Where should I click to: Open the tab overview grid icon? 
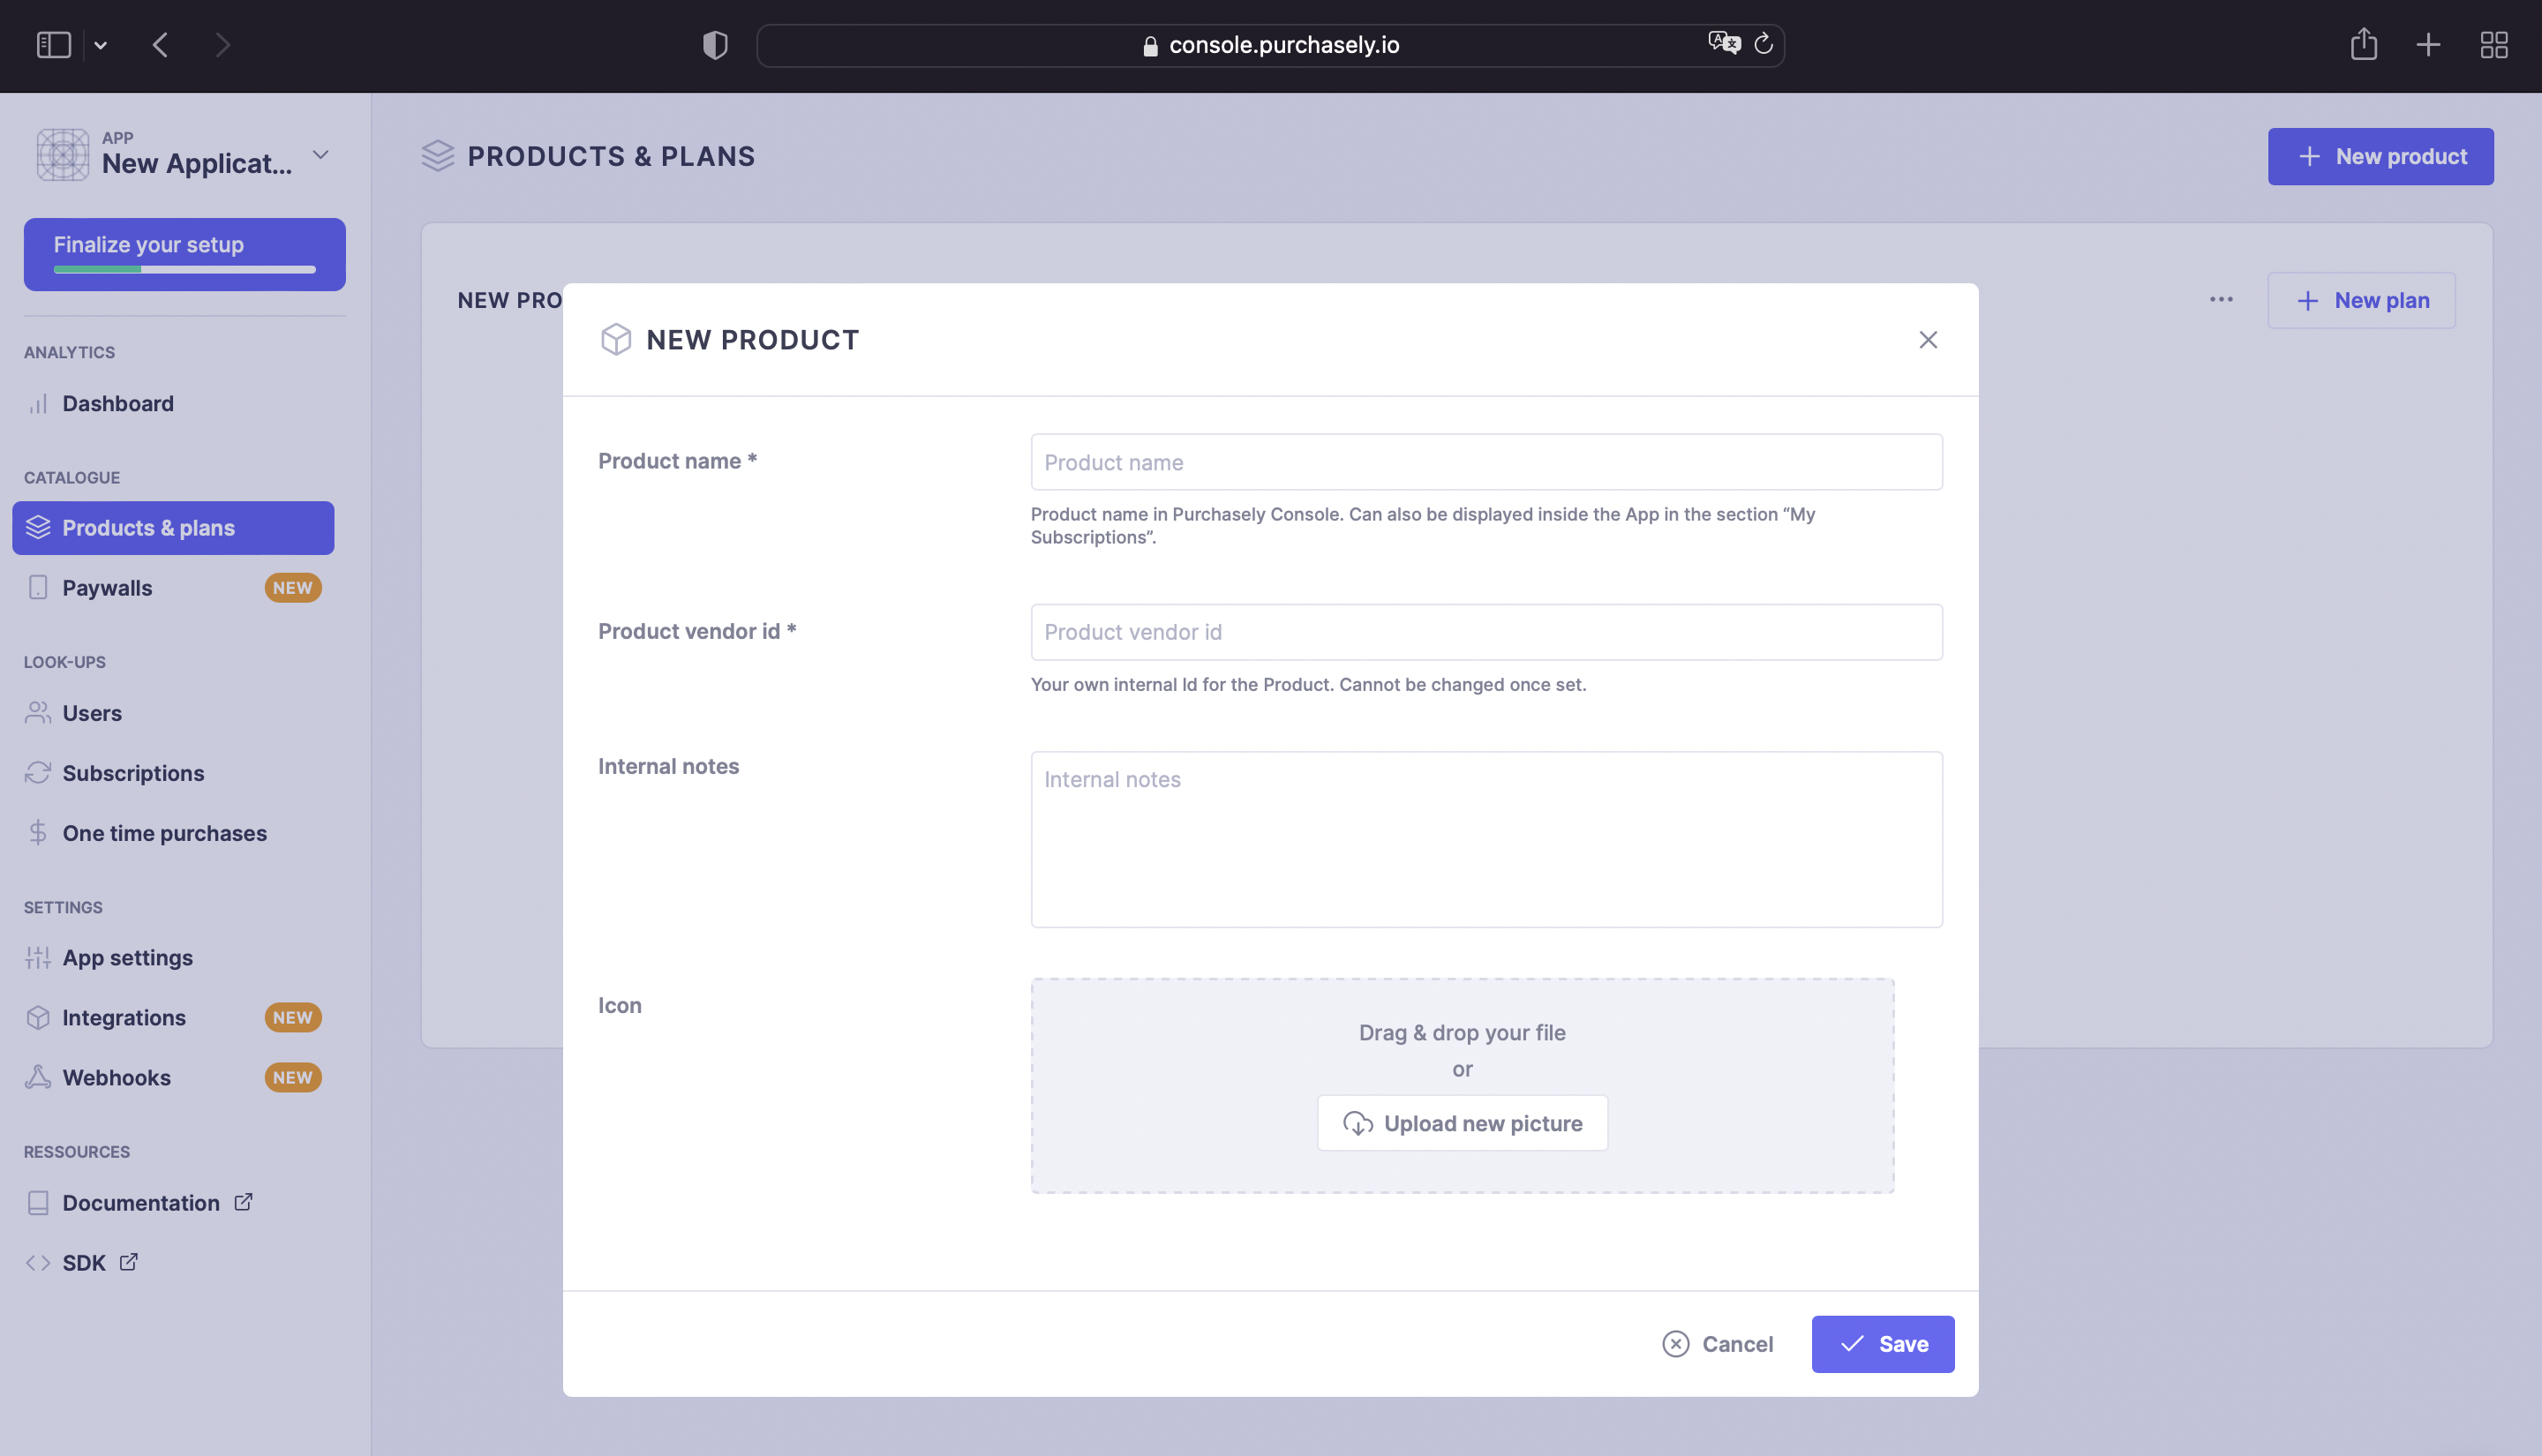(x=2494, y=45)
